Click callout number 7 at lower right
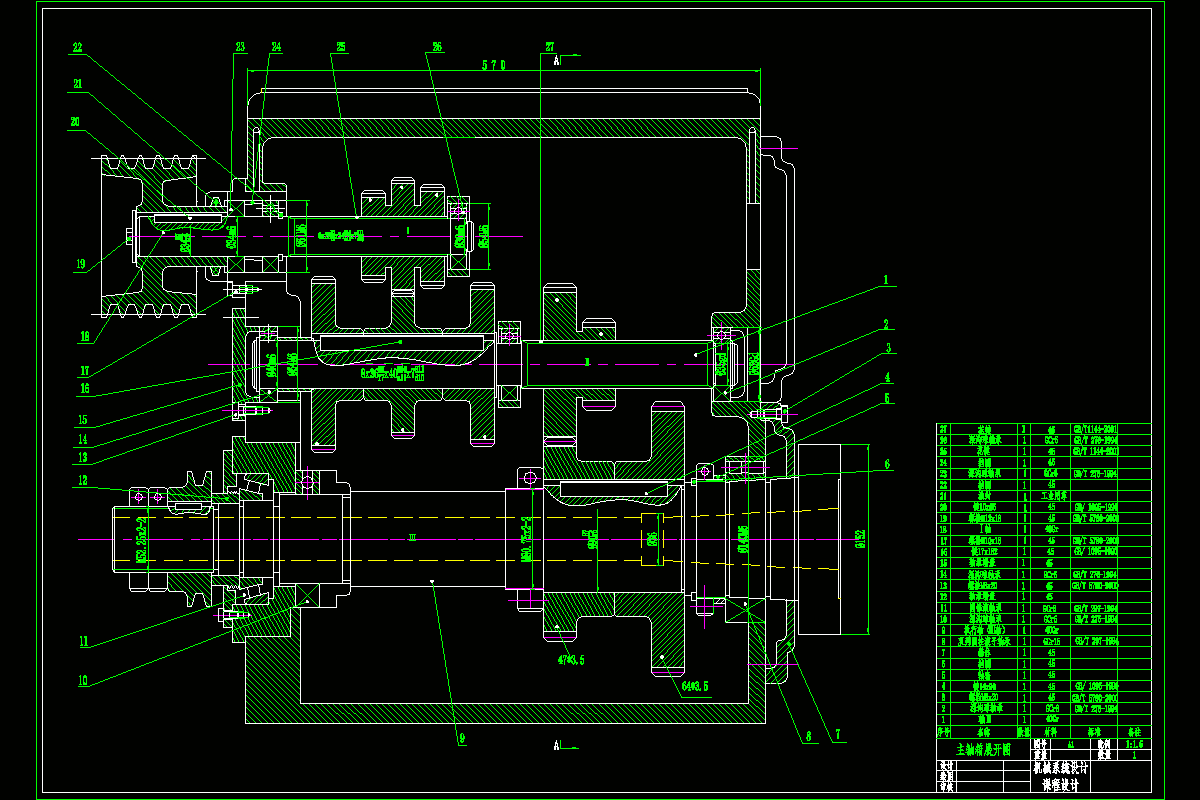The width and height of the screenshot is (1200, 800). (x=838, y=735)
